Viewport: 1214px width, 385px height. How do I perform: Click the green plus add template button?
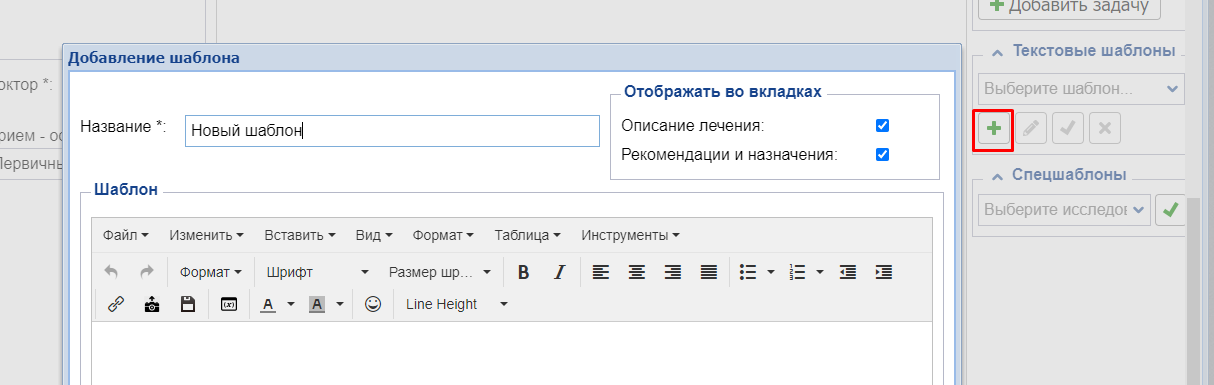point(994,128)
